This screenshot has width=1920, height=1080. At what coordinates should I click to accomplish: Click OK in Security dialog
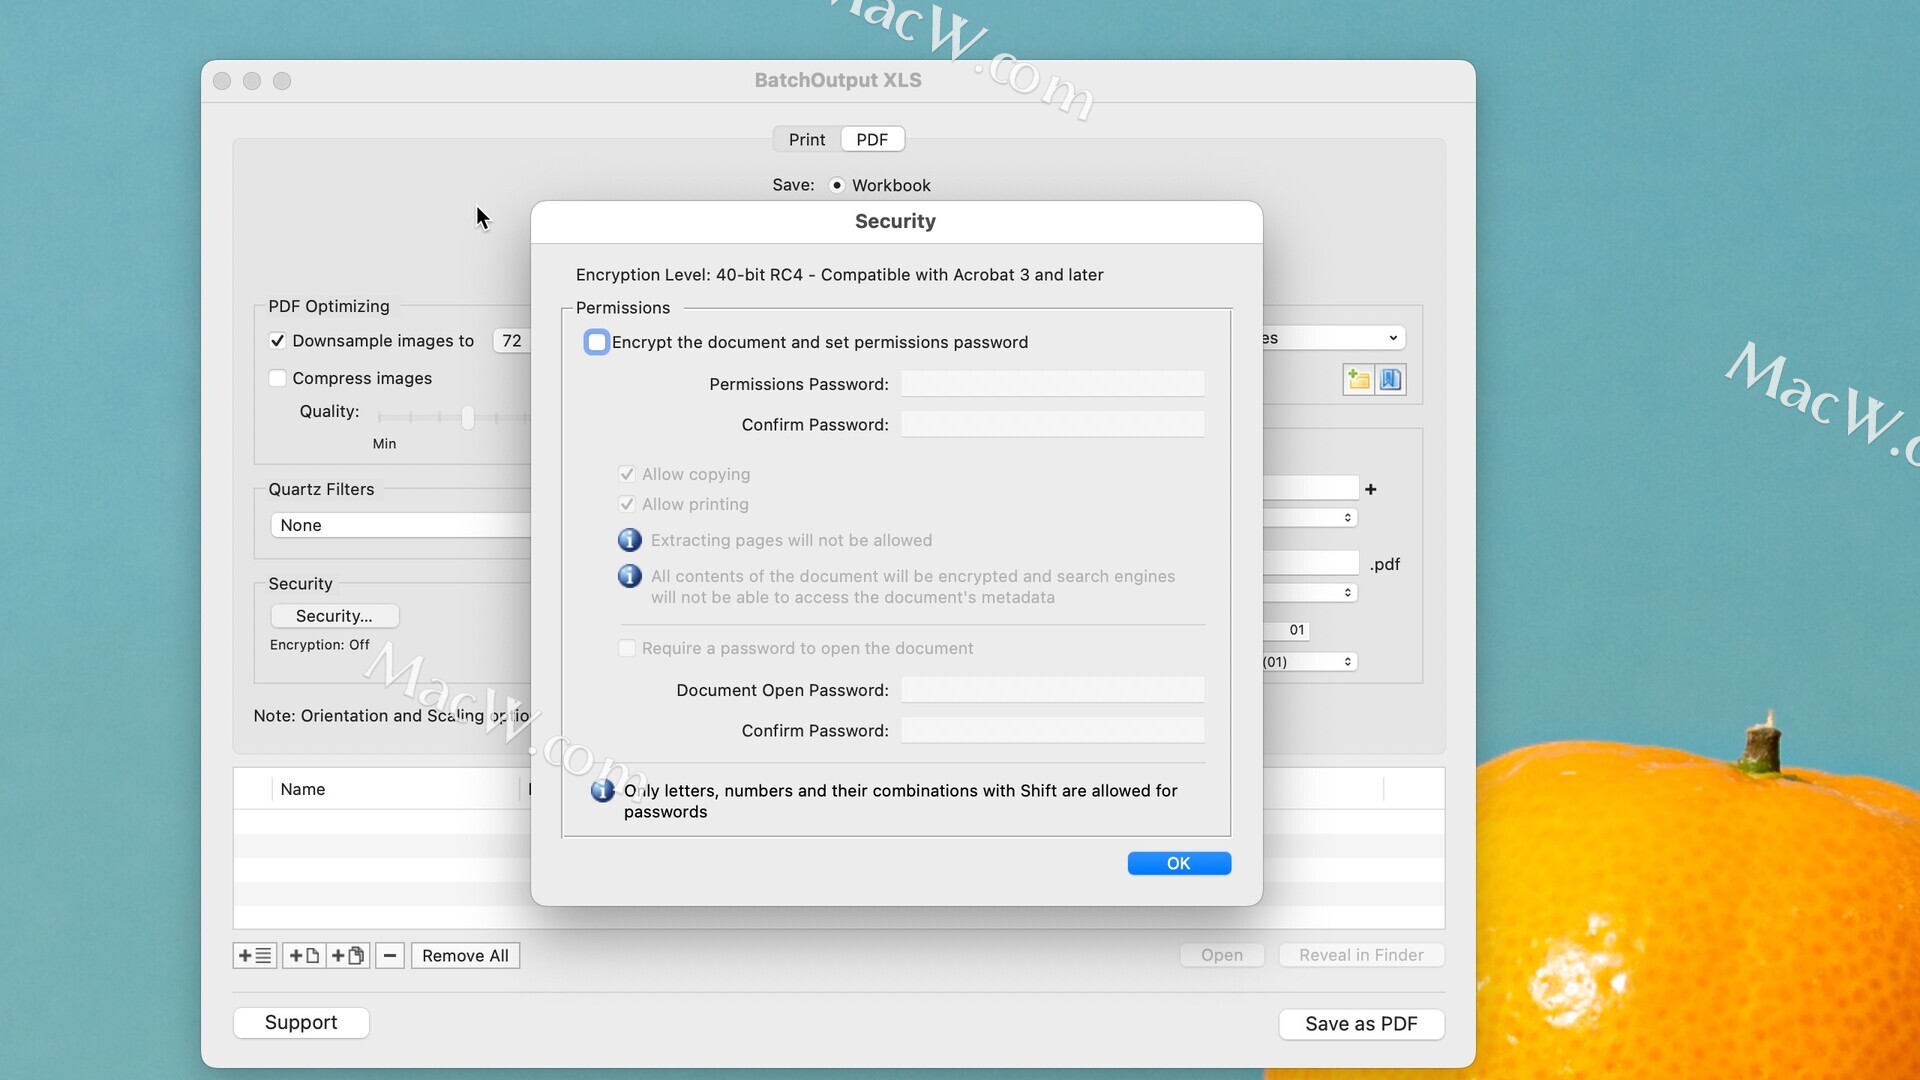pyautogui.click(x=1179, y=863)
